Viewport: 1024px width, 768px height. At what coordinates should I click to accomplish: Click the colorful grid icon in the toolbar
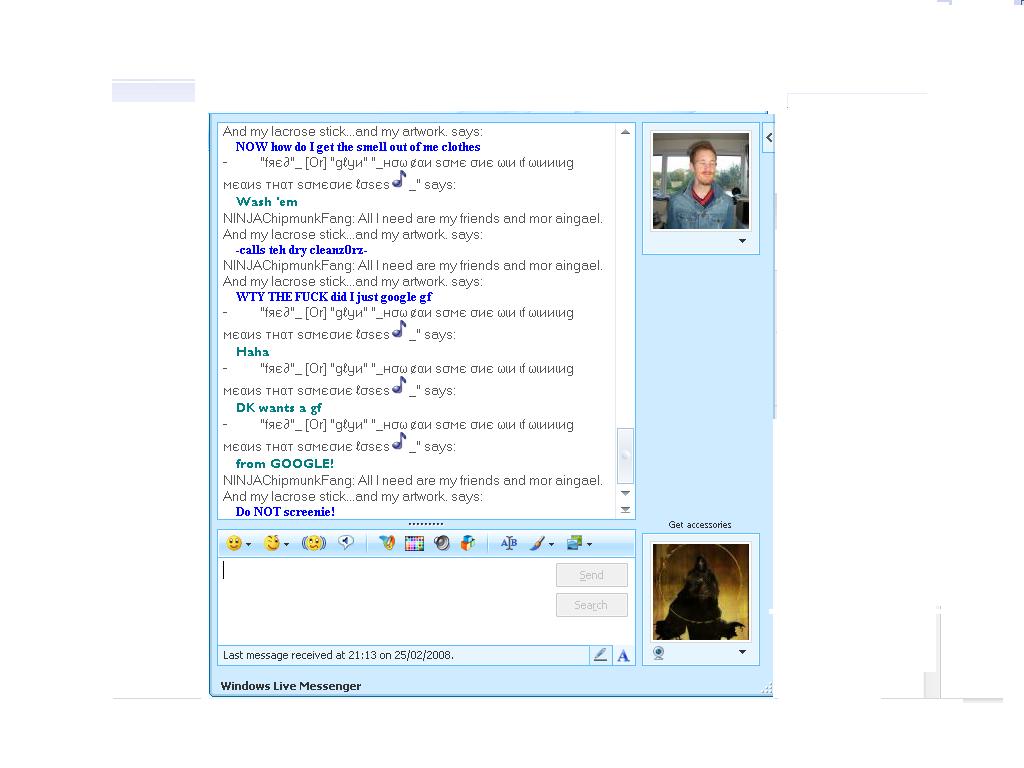414,543
